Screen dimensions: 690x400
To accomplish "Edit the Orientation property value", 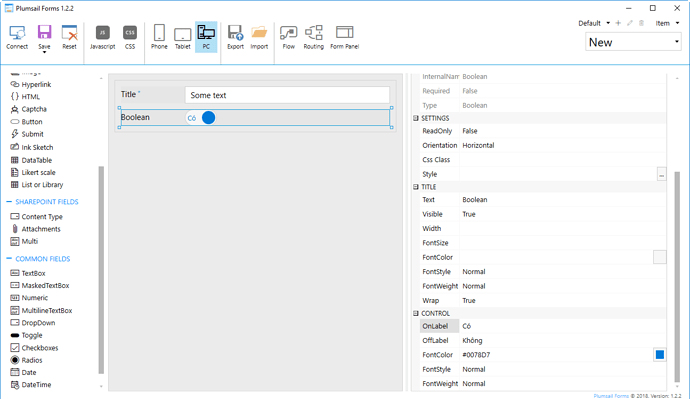I will click(563, 145).
